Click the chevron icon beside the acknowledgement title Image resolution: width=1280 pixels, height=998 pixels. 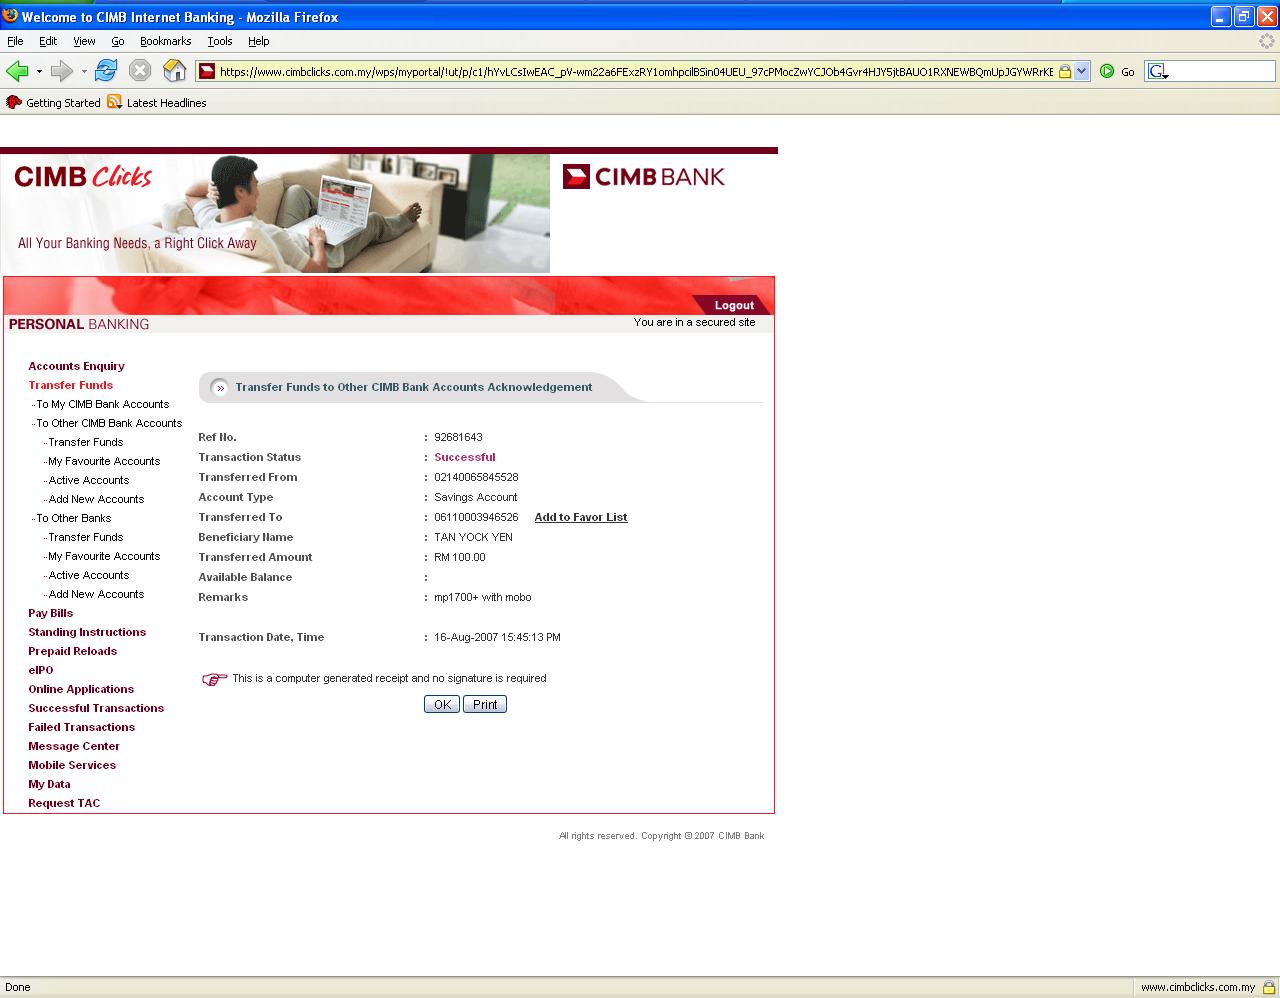tap(221, 388)
